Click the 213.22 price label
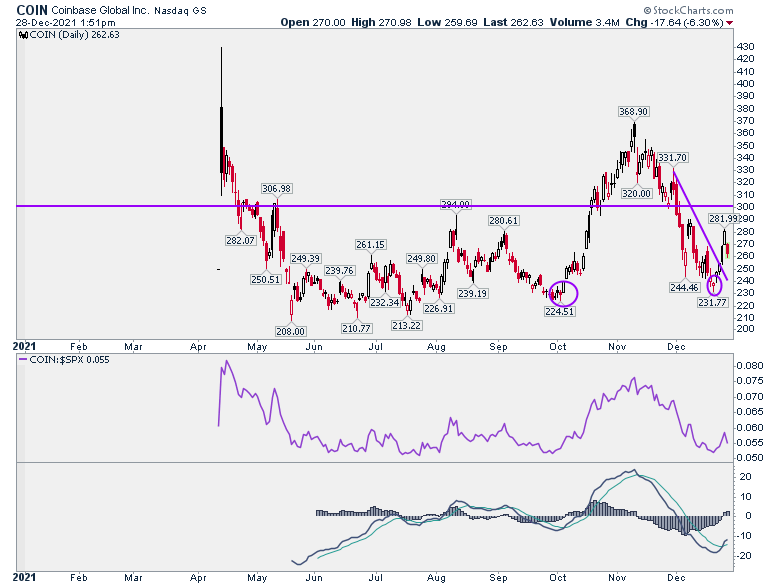This screenshot has width=780, height=586. [406, 325]
